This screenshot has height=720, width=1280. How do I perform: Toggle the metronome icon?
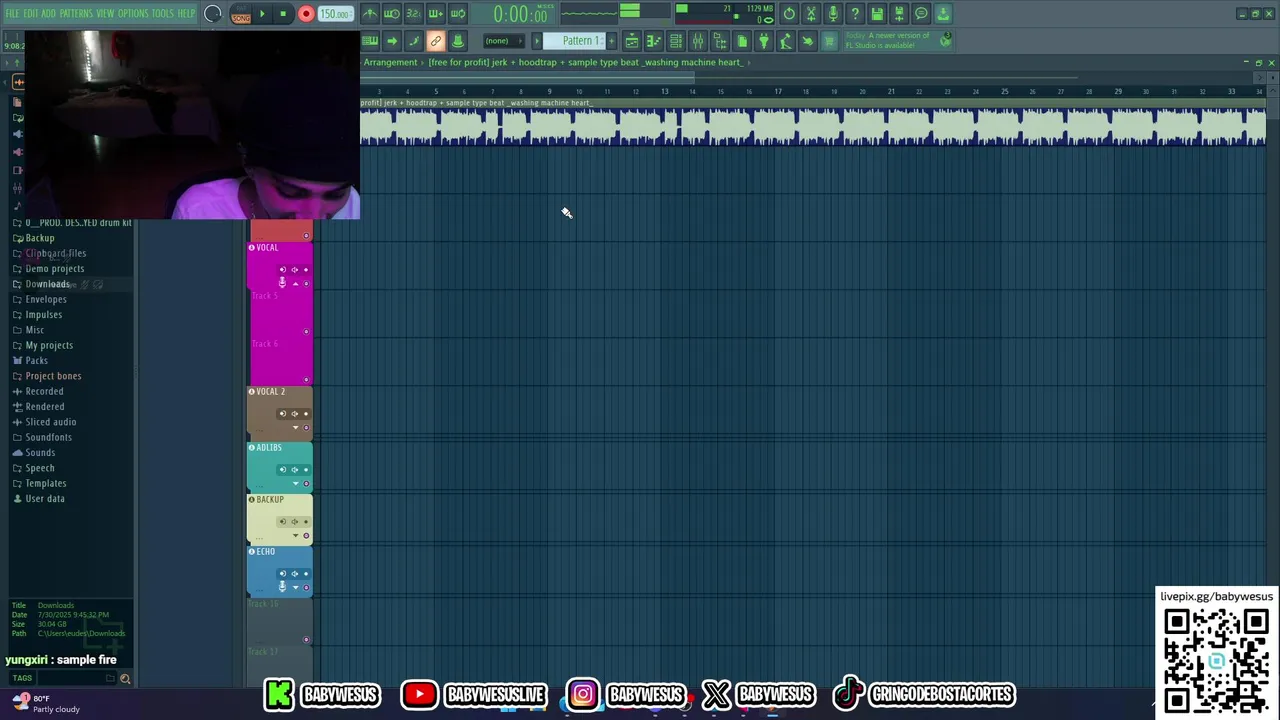369,14
